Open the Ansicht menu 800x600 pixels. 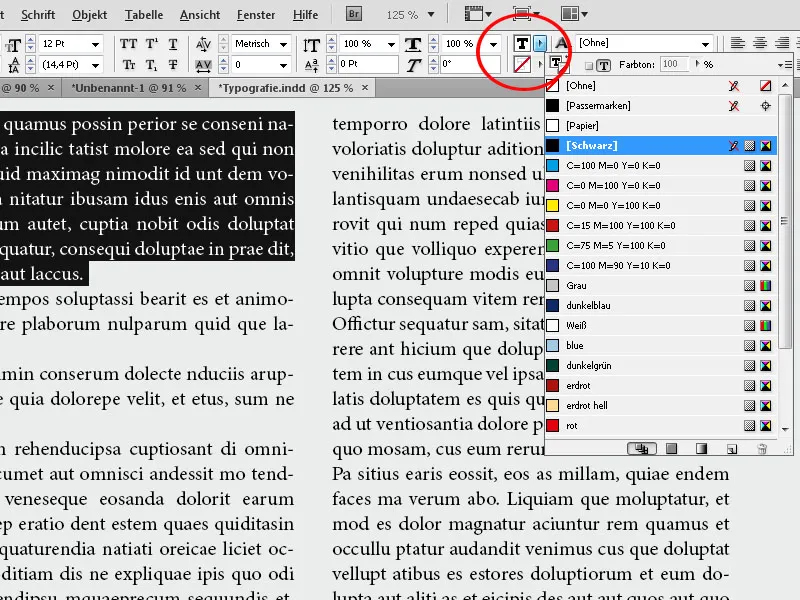pyautogui.click(x=200, y=15)
